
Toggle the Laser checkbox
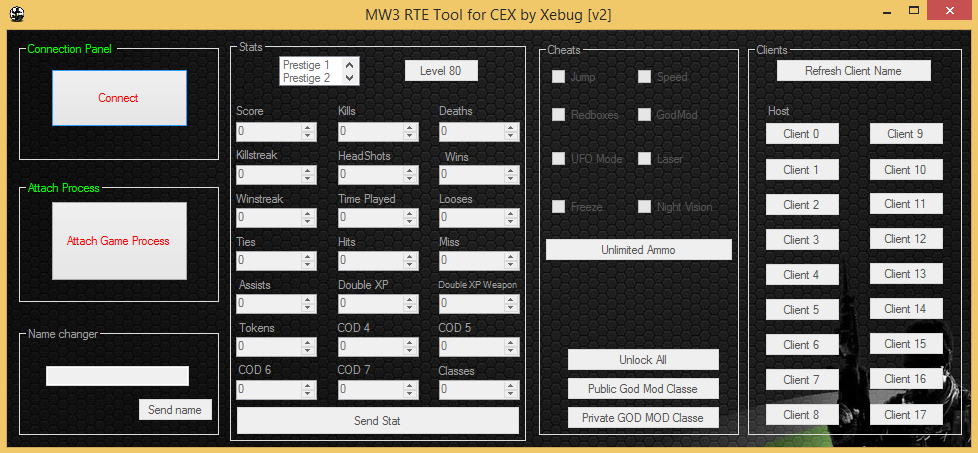point(644,158)
